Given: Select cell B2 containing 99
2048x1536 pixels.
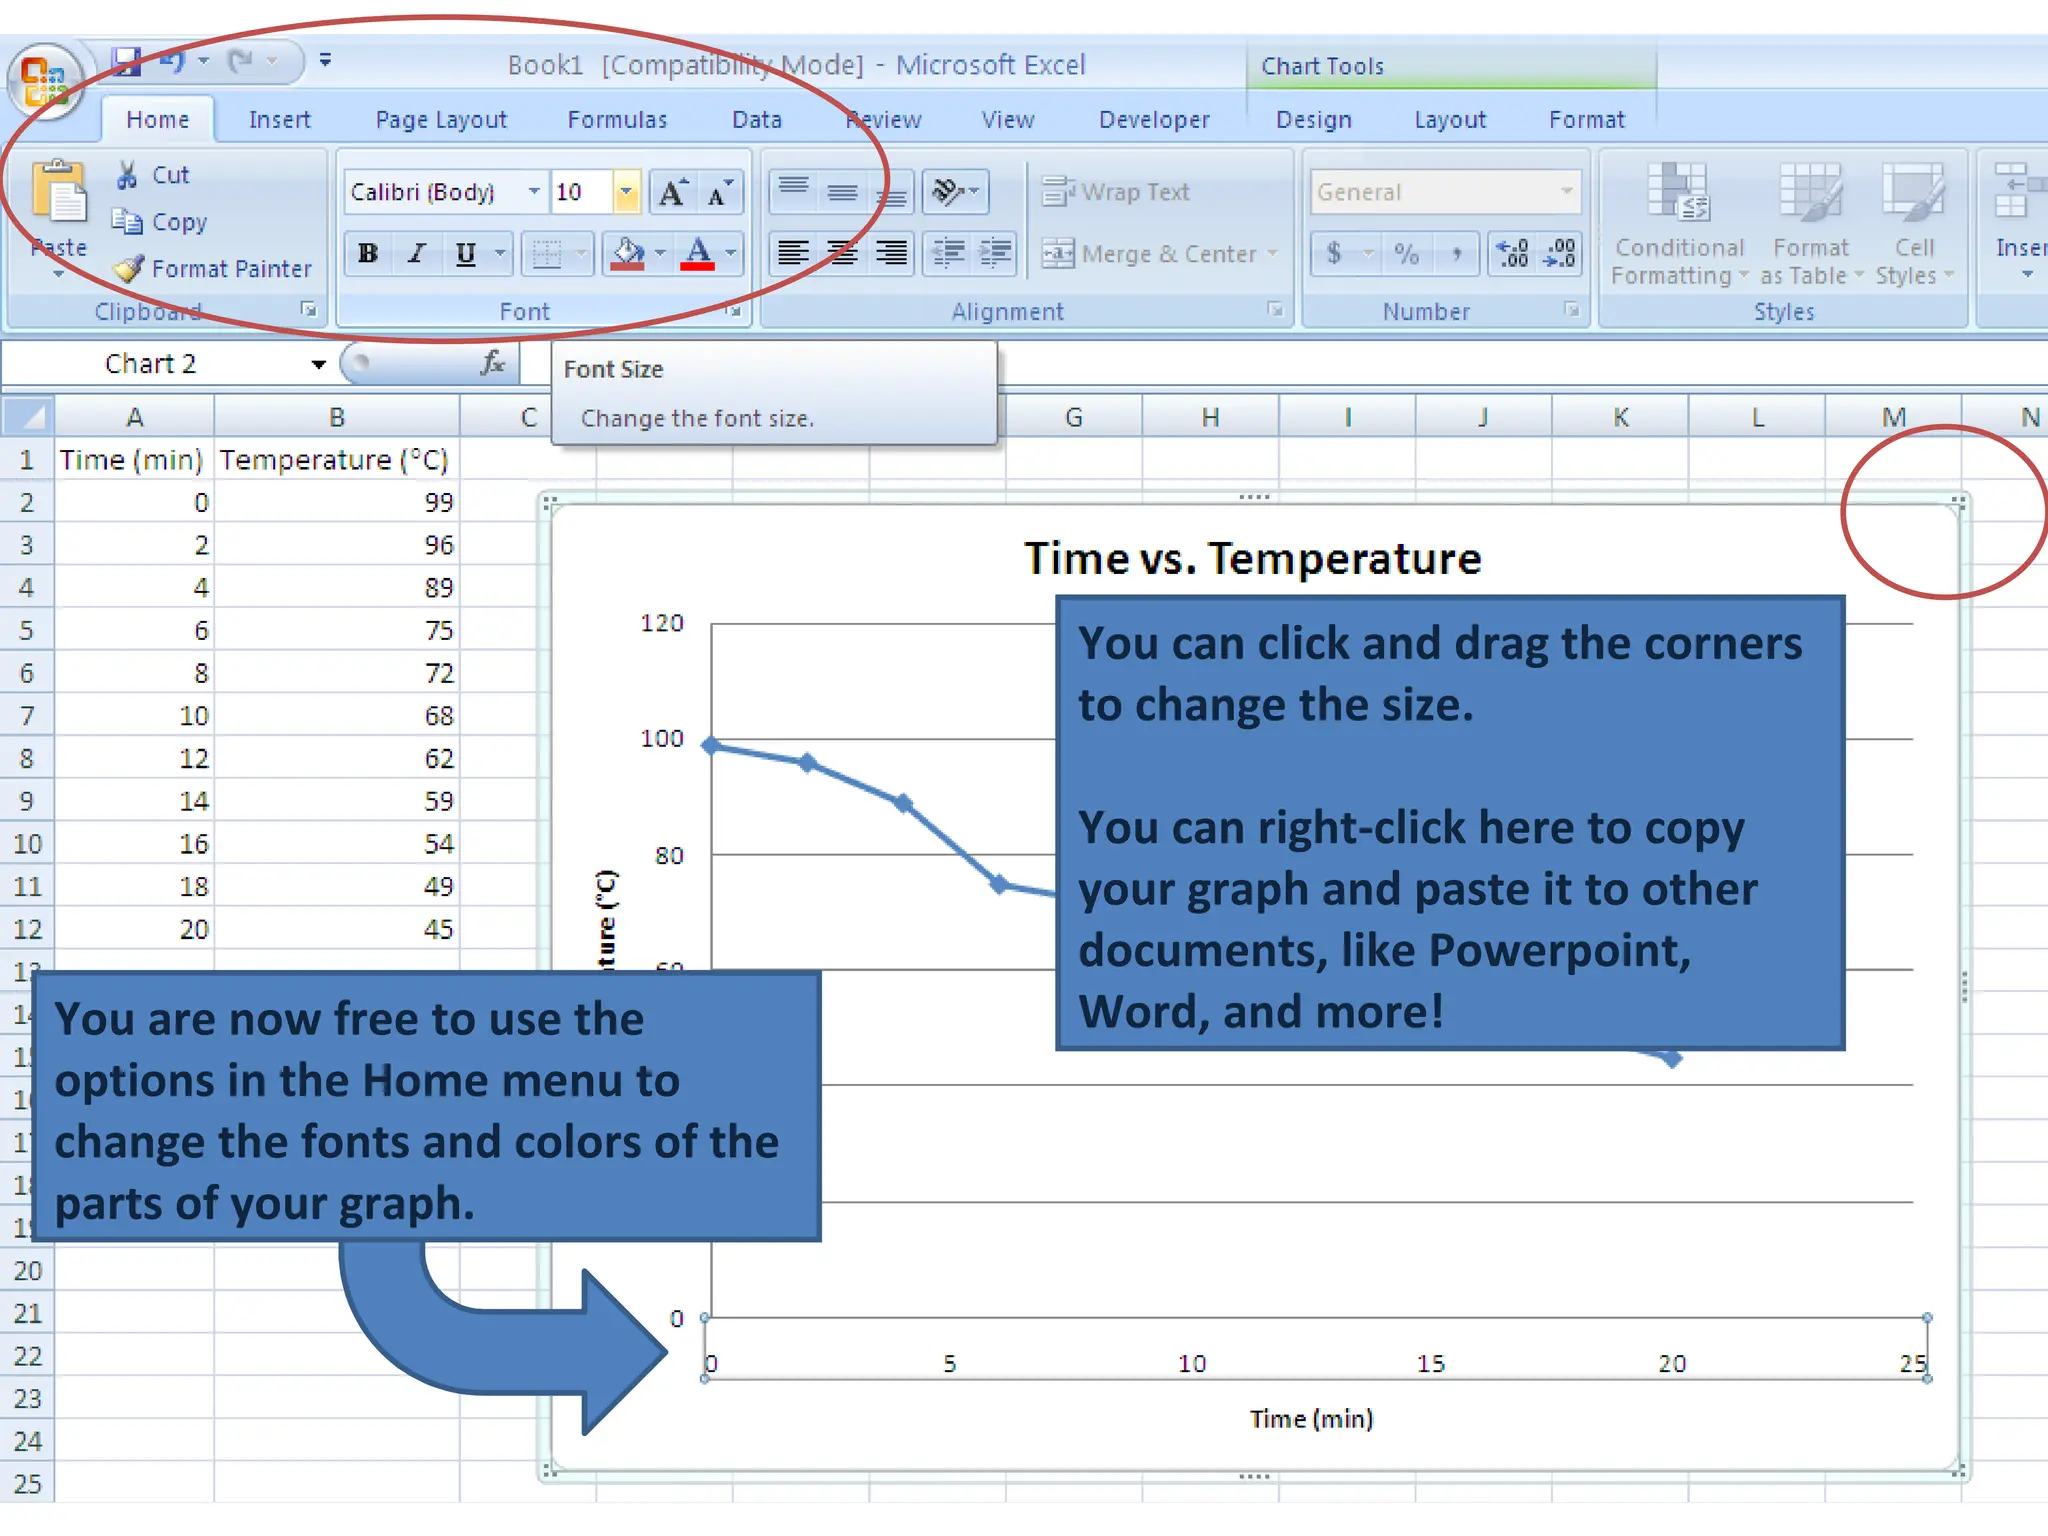Looking at the screenshot, I should coord(337,502).
